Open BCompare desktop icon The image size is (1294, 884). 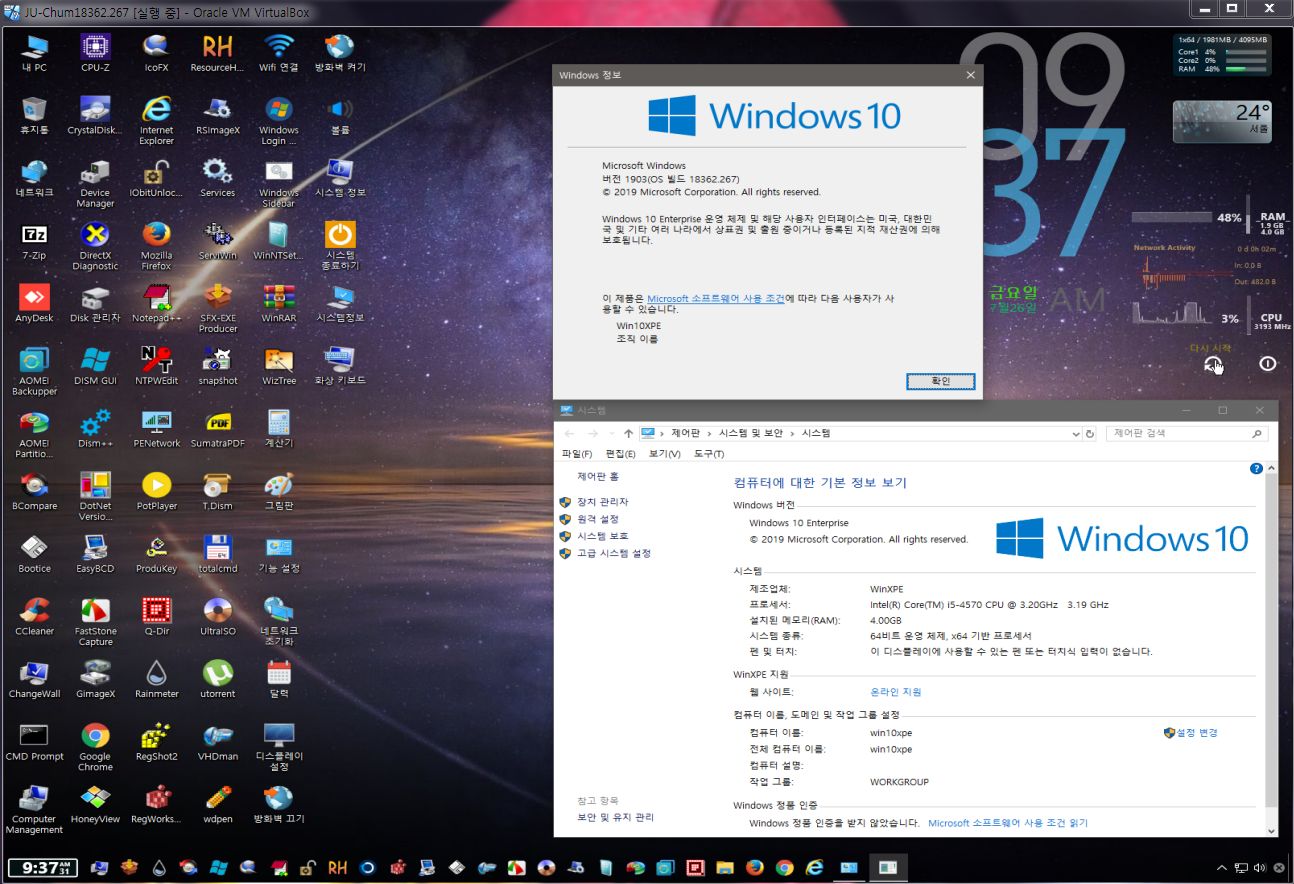pos(34,492)
